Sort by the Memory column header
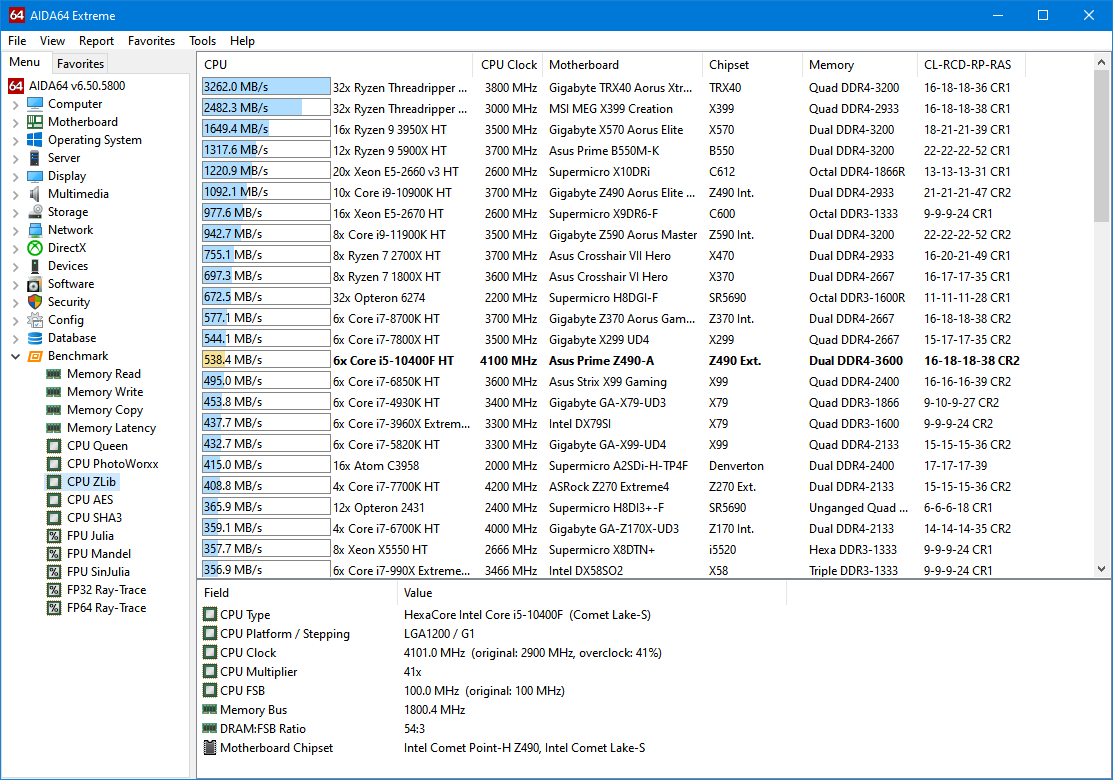Viewport: 1113px width, 780px height. [x=860, y=65]
